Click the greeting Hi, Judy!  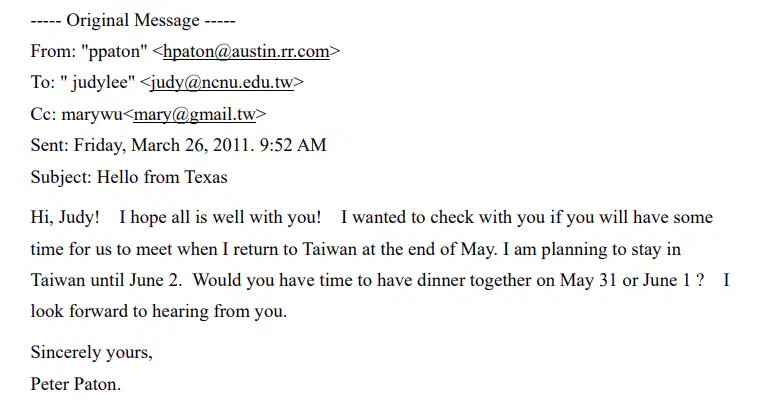(x=65, y=217)
